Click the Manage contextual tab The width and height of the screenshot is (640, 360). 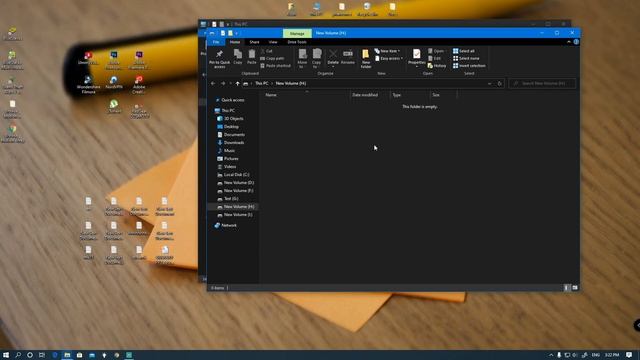pos(297,33)
